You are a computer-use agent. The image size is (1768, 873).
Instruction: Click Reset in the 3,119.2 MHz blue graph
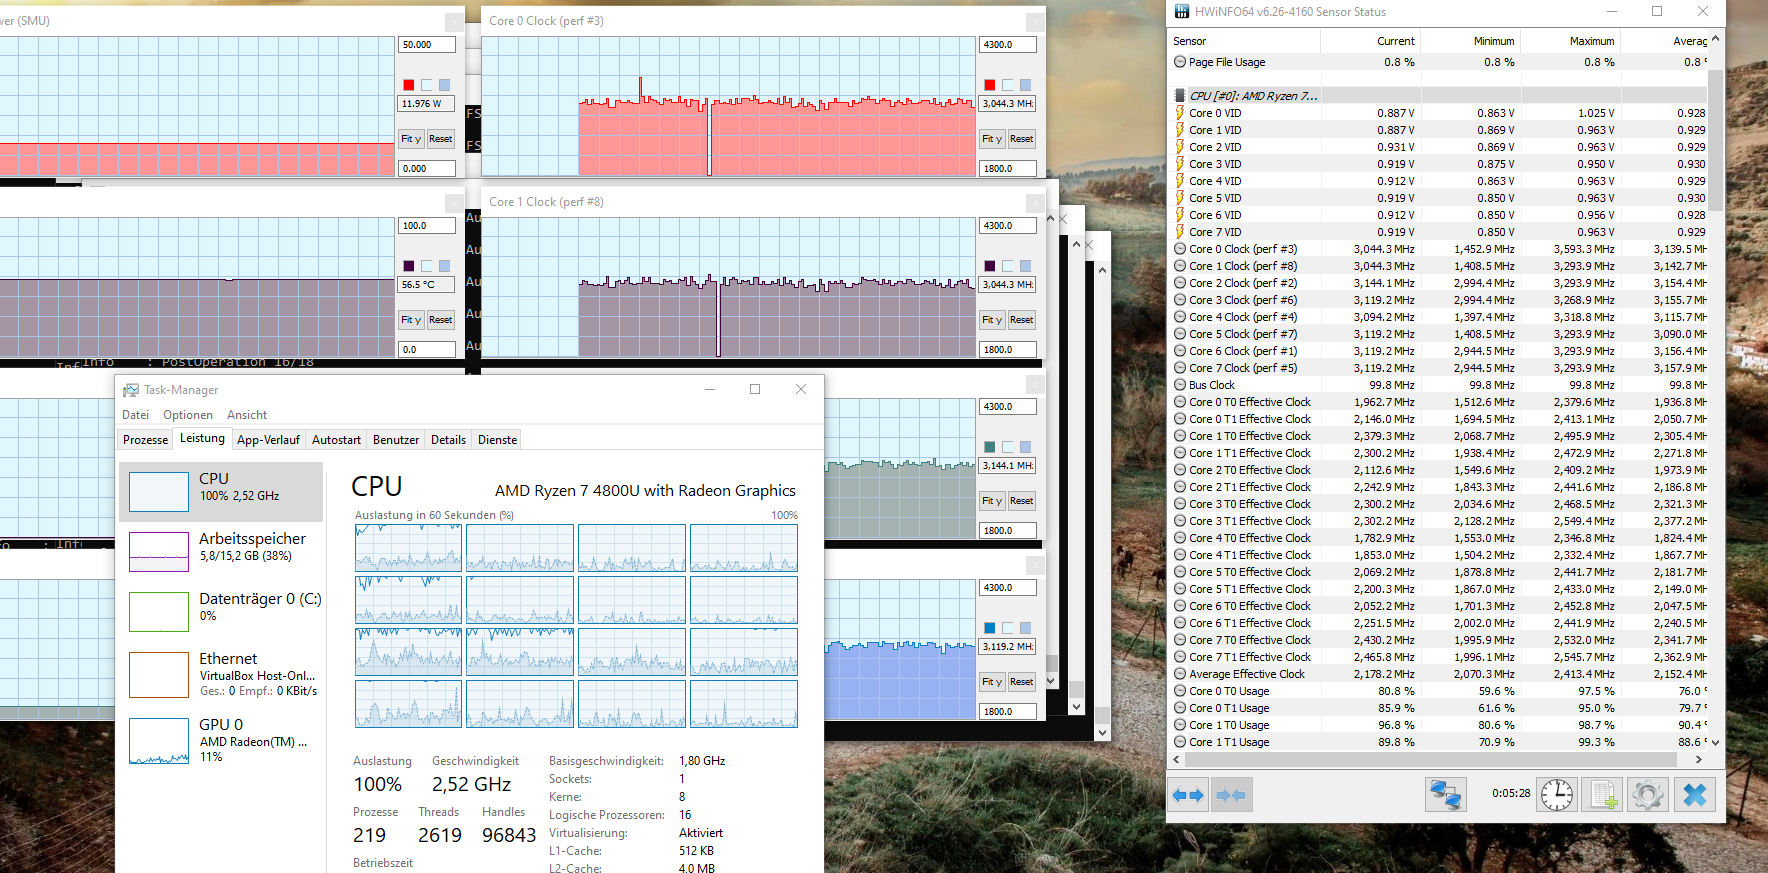tap(1021, 682)
